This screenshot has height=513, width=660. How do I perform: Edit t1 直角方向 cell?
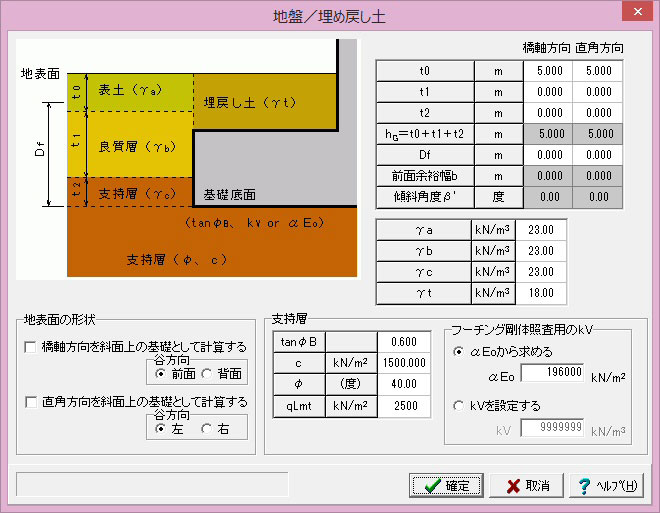[597, 92]
